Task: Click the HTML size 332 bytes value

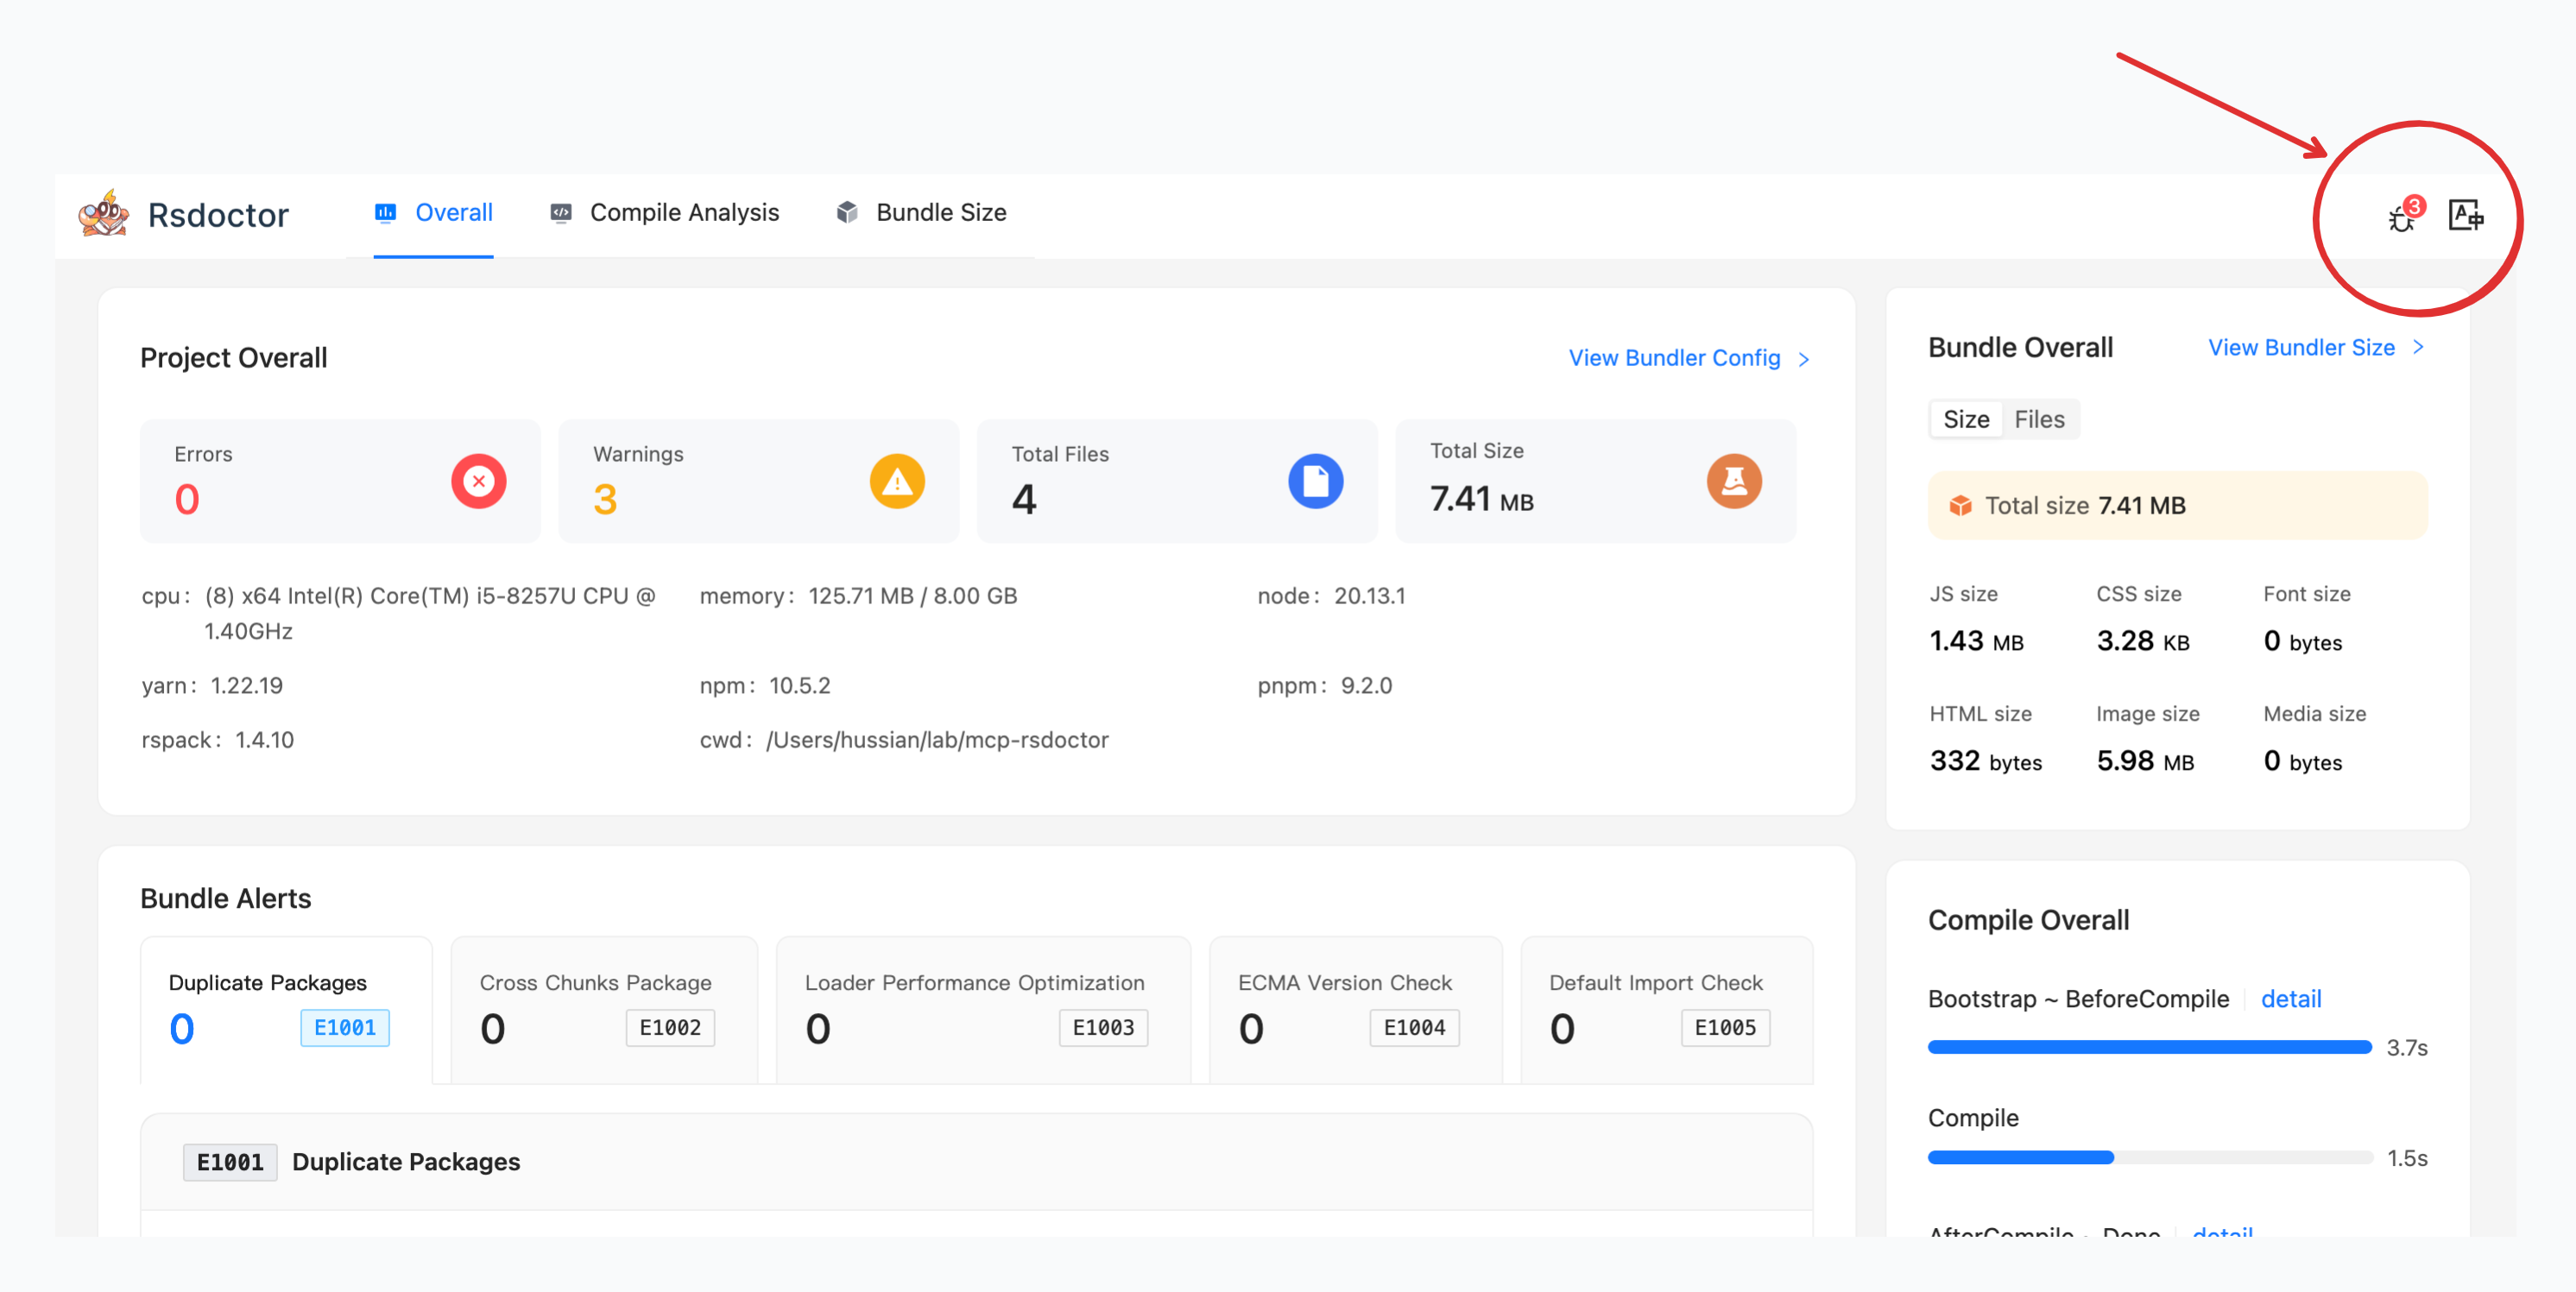Action: pos(1985,761)
